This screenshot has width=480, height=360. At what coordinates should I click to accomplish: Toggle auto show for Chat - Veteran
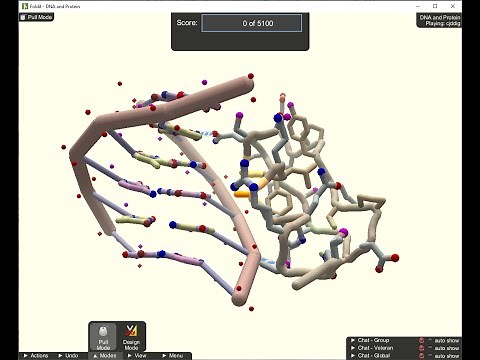pos(444,348)
